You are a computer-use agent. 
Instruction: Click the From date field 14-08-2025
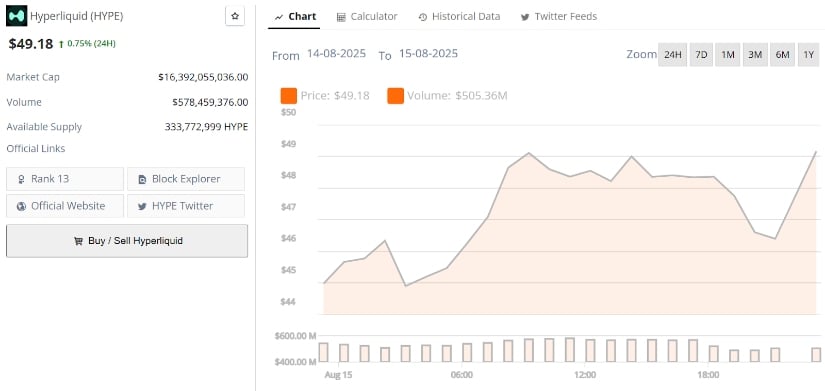(x=336, y=53)
